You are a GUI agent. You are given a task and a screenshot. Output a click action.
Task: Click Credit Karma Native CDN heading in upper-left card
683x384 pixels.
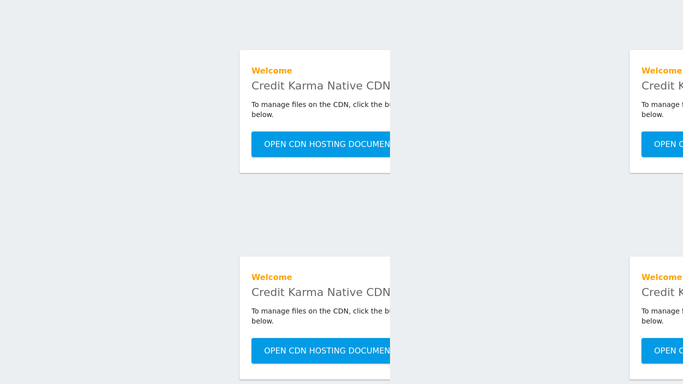[321, 86]
